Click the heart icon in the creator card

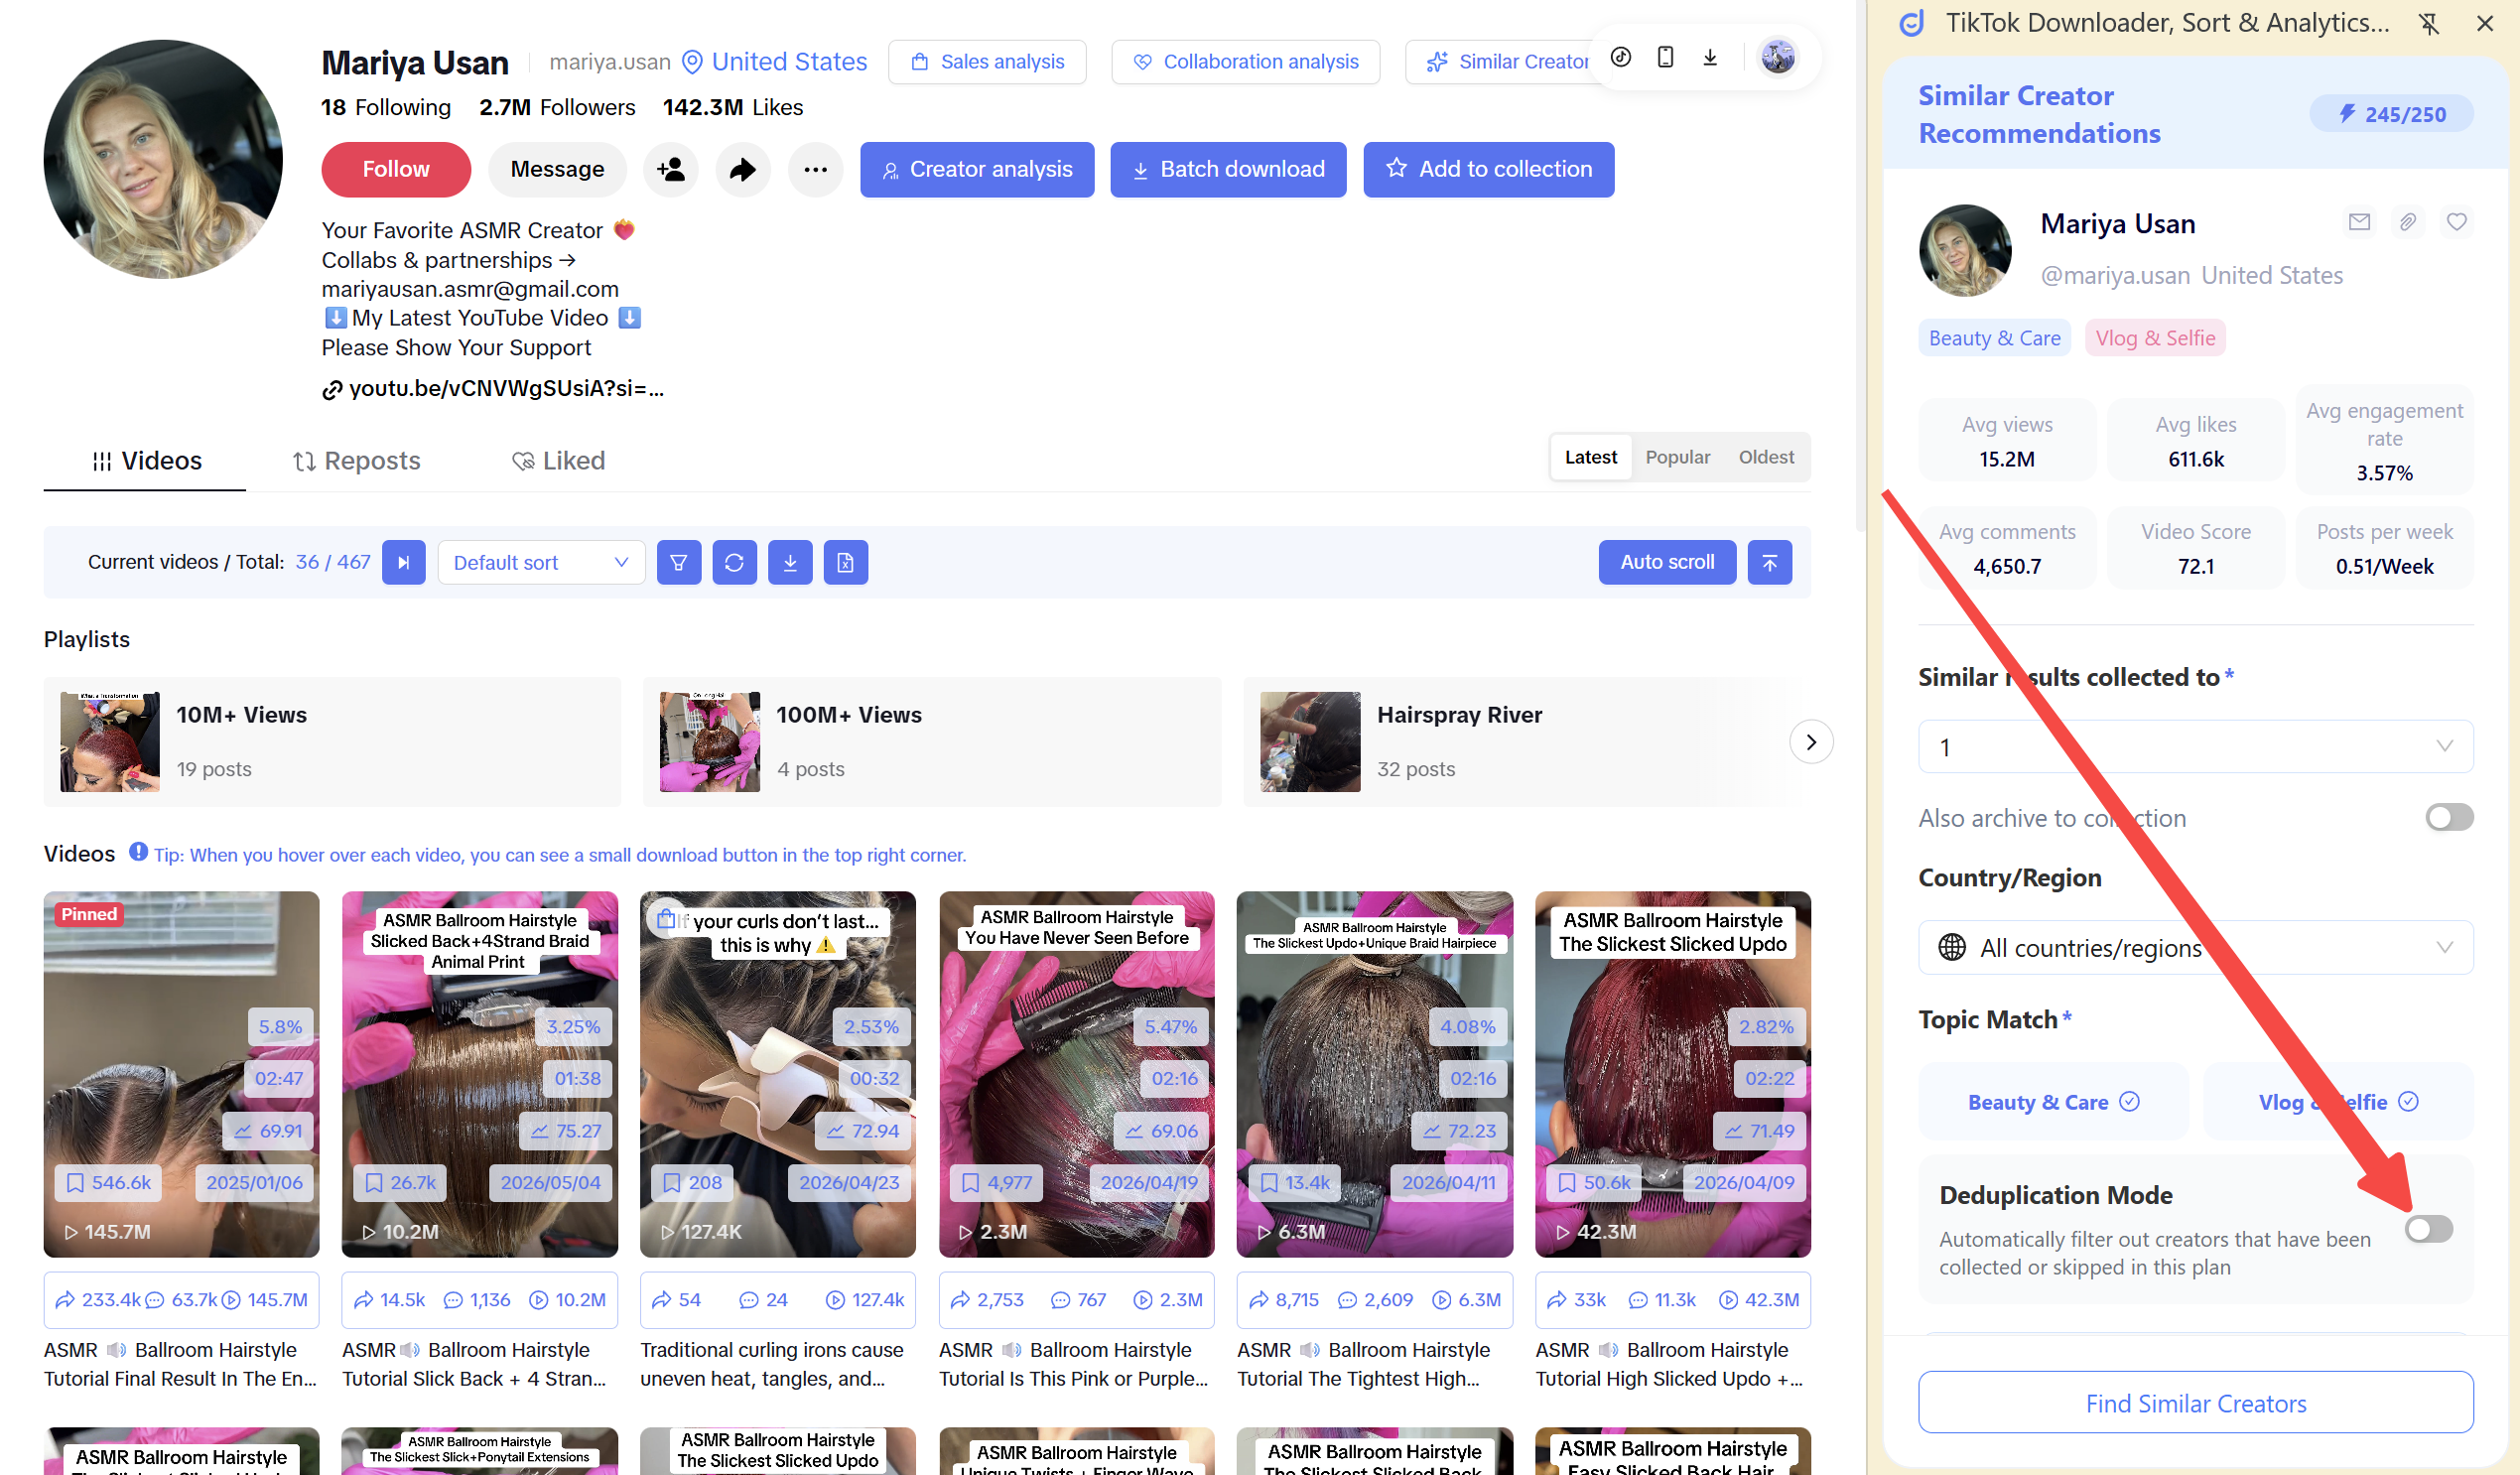point(2457,222)
